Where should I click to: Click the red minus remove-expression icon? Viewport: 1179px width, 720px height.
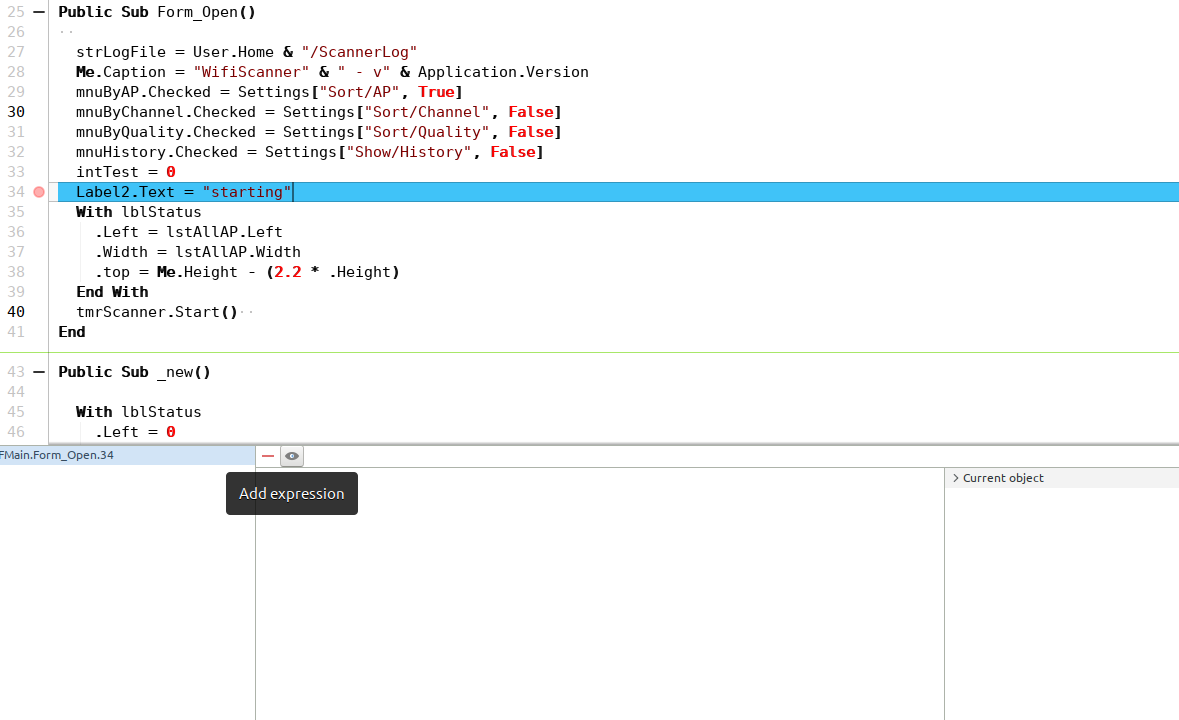point(267,456)
